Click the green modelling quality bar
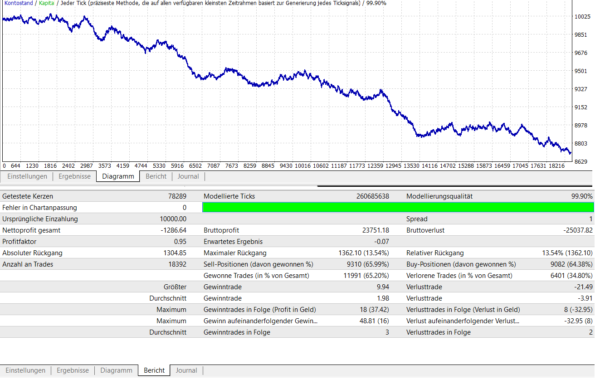 pyautogui.click(x=398, y=207)
